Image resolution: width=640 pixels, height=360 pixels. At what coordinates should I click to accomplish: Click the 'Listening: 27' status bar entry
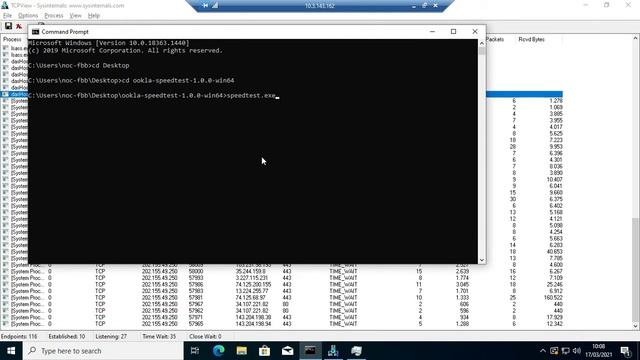[x=111, y=336]
